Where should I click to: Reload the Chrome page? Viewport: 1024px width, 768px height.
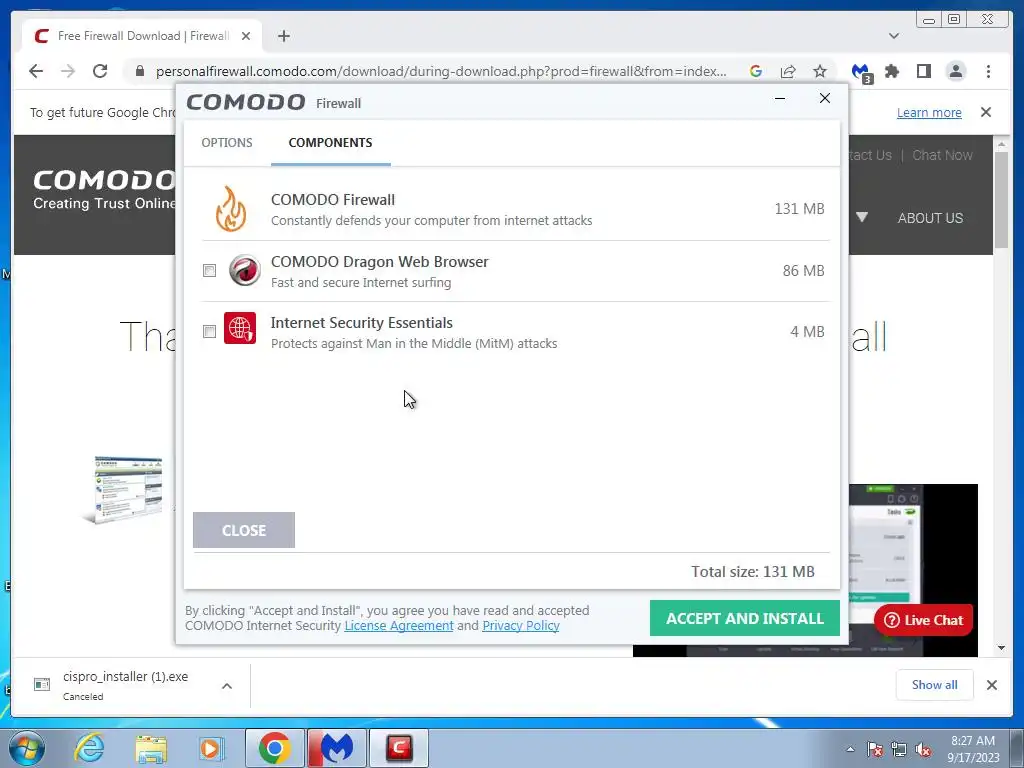[100, 71]
